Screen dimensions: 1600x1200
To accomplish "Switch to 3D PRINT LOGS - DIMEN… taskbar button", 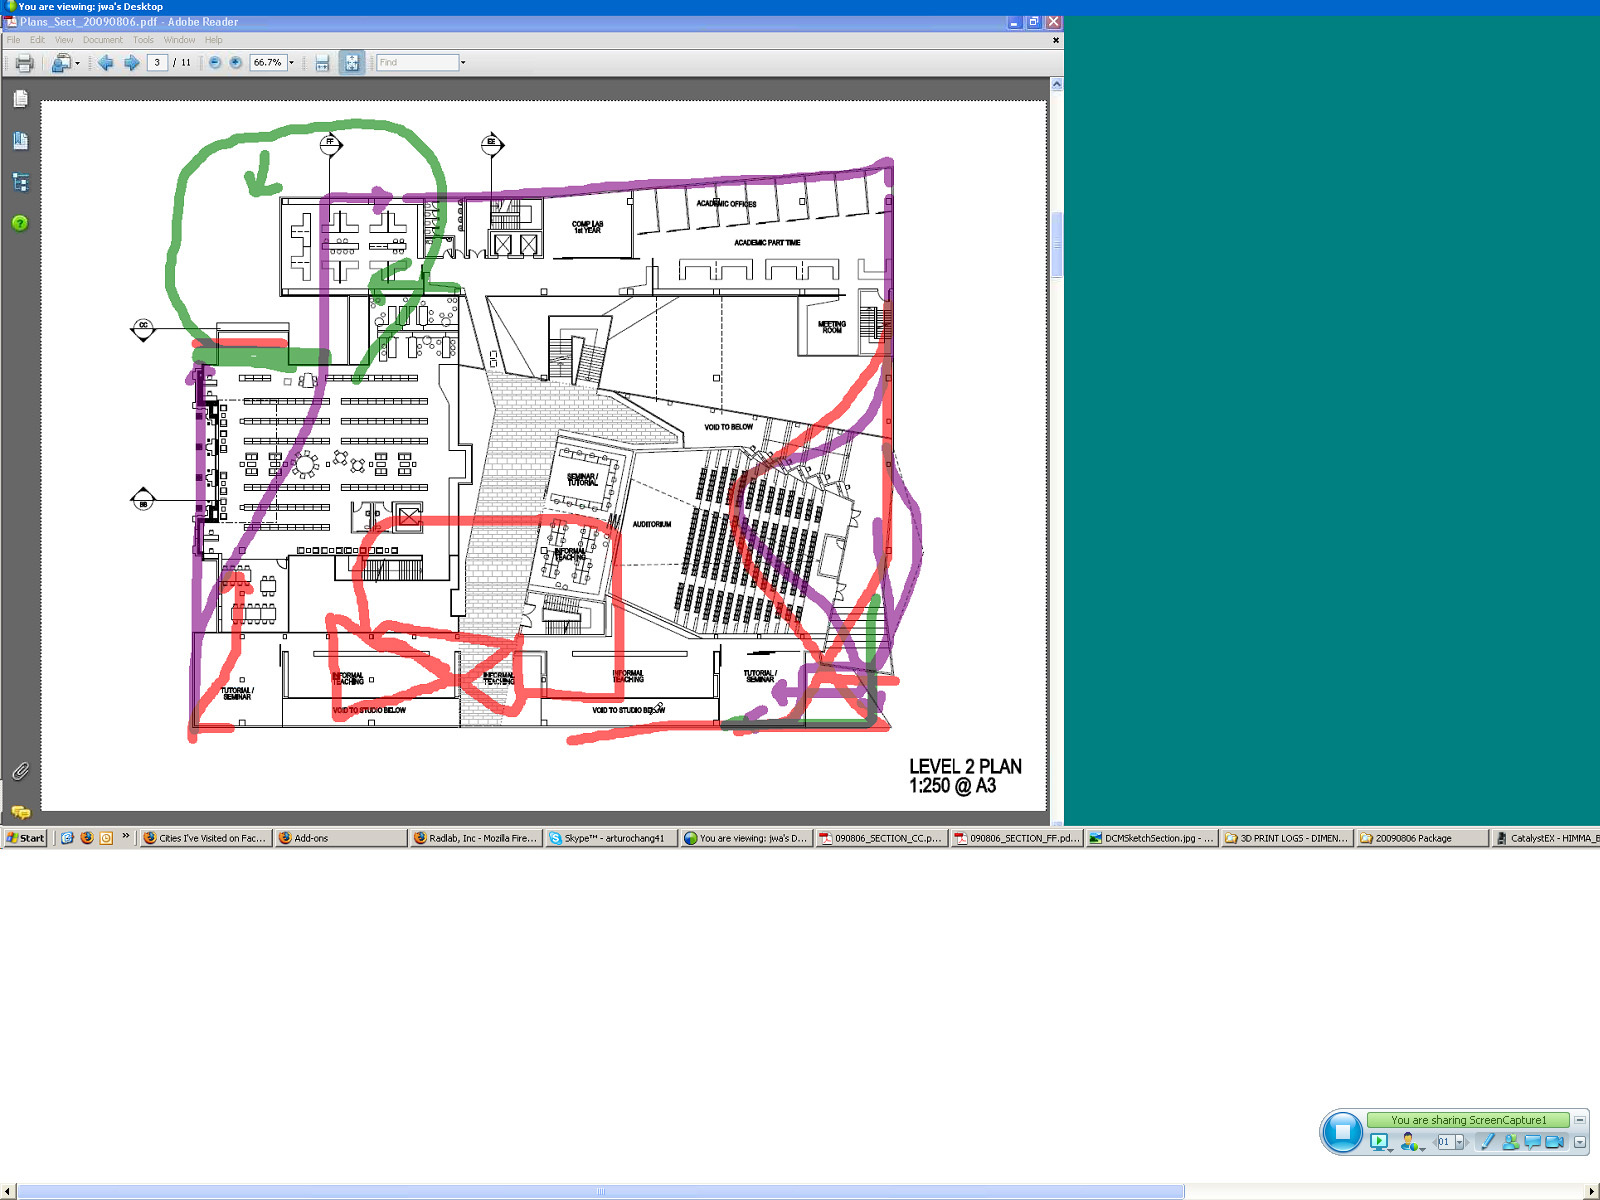I will click(1286, 838).
